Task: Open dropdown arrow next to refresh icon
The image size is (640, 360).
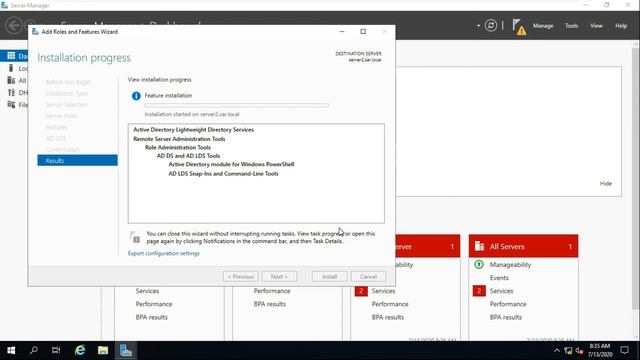Action: [x=478, y=26]
